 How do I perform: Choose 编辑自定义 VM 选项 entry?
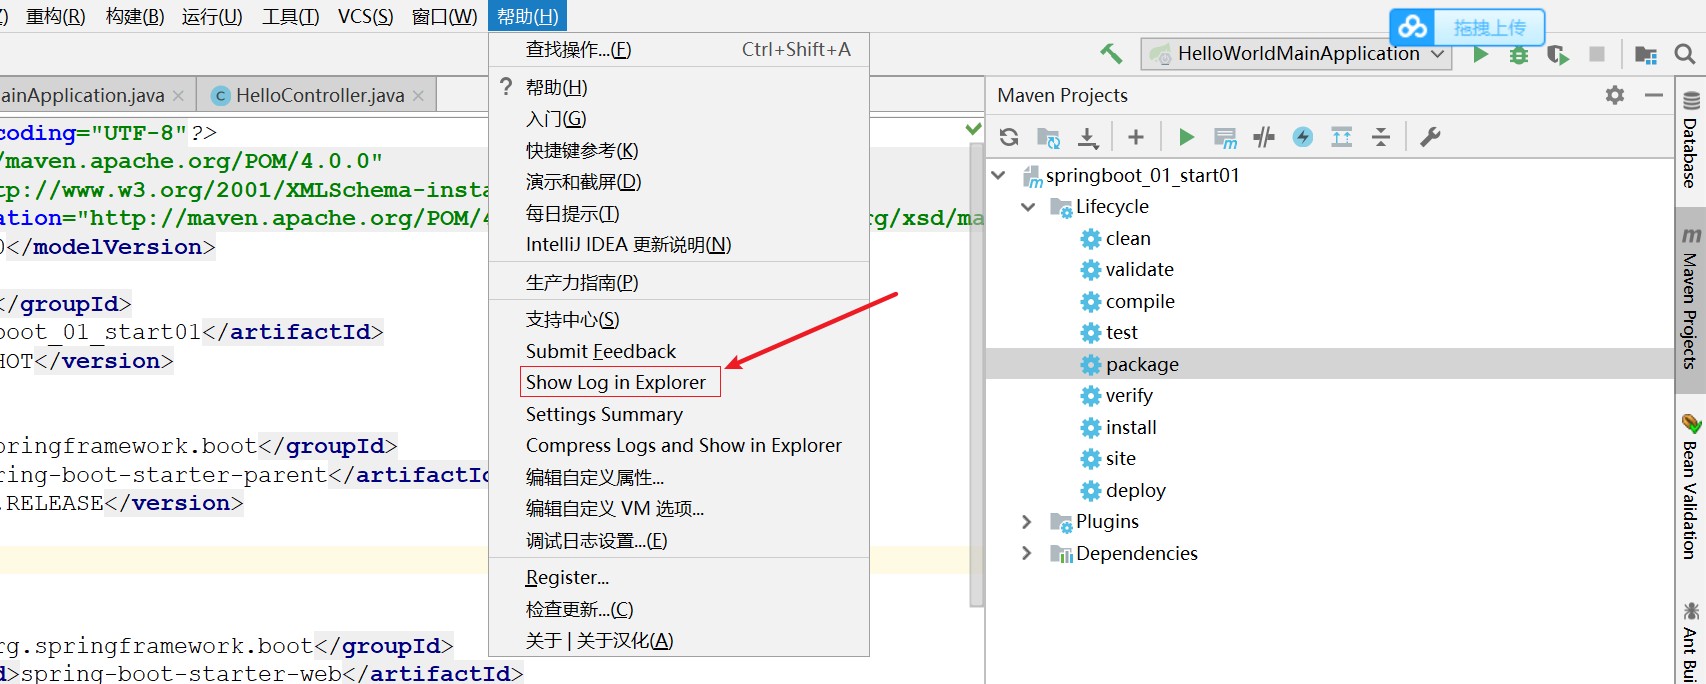pyautogui.click(x=679, y=508)
